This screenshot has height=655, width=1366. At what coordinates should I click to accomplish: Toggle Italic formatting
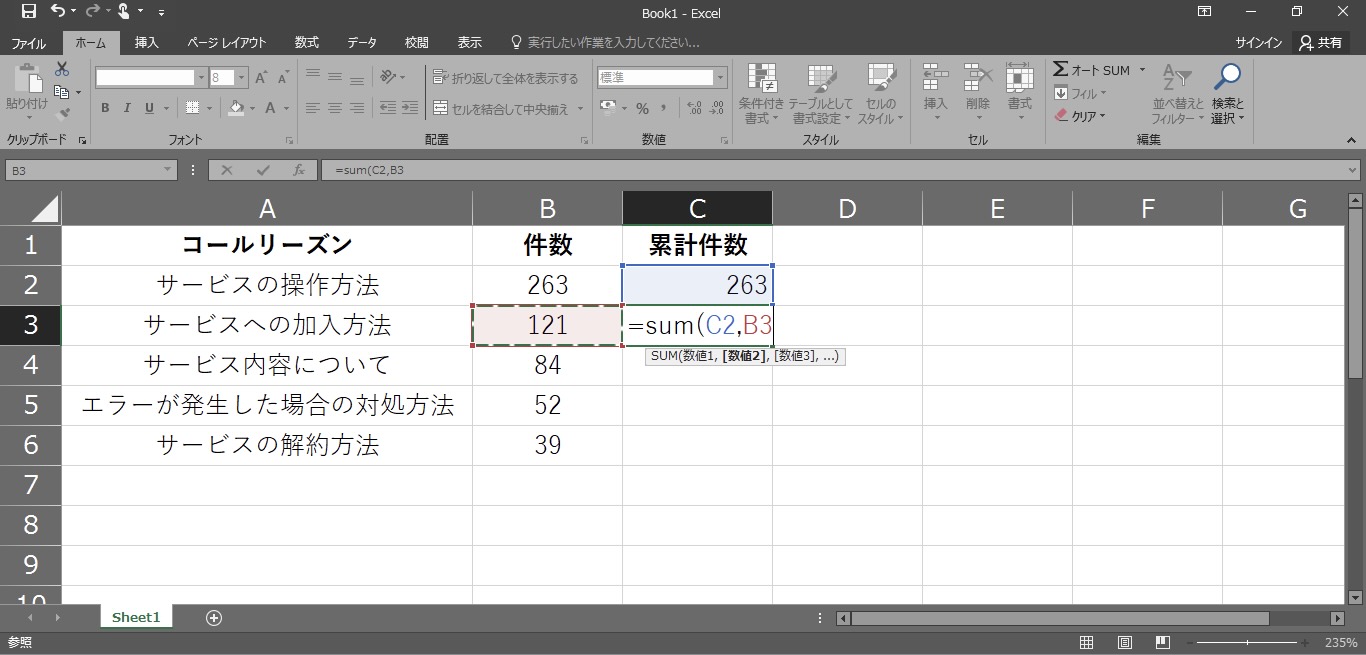(128, 108)
